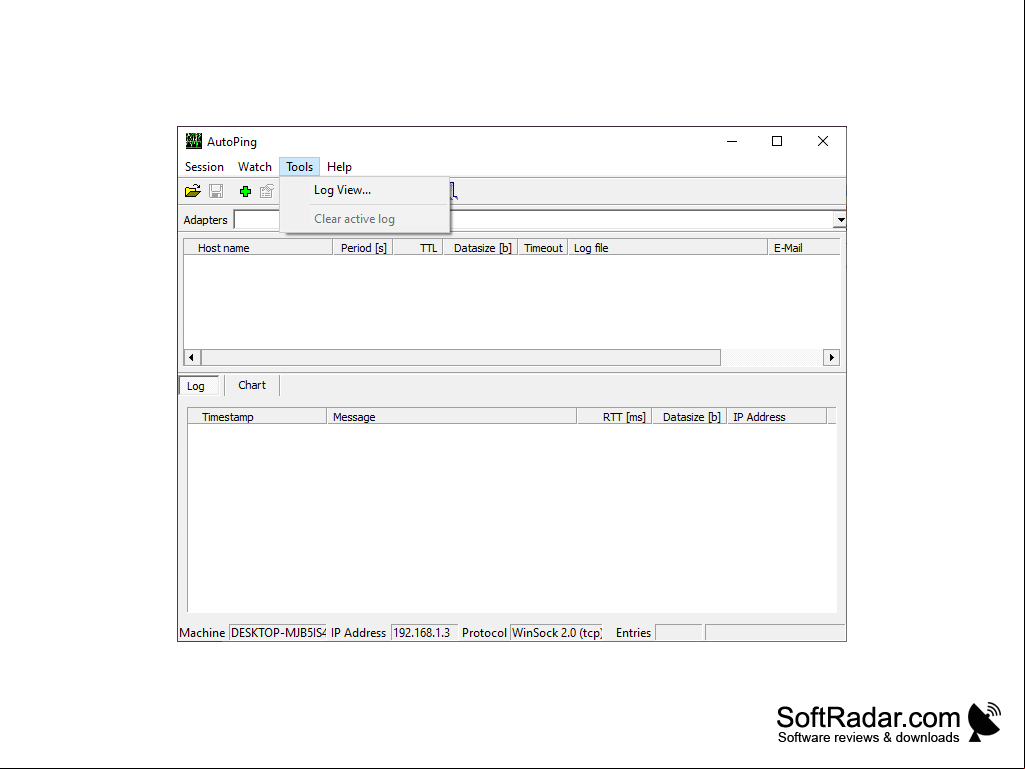Click the scroll right arrow of watch list
The height and width of the screenshot is (769, 1025).
831,358
